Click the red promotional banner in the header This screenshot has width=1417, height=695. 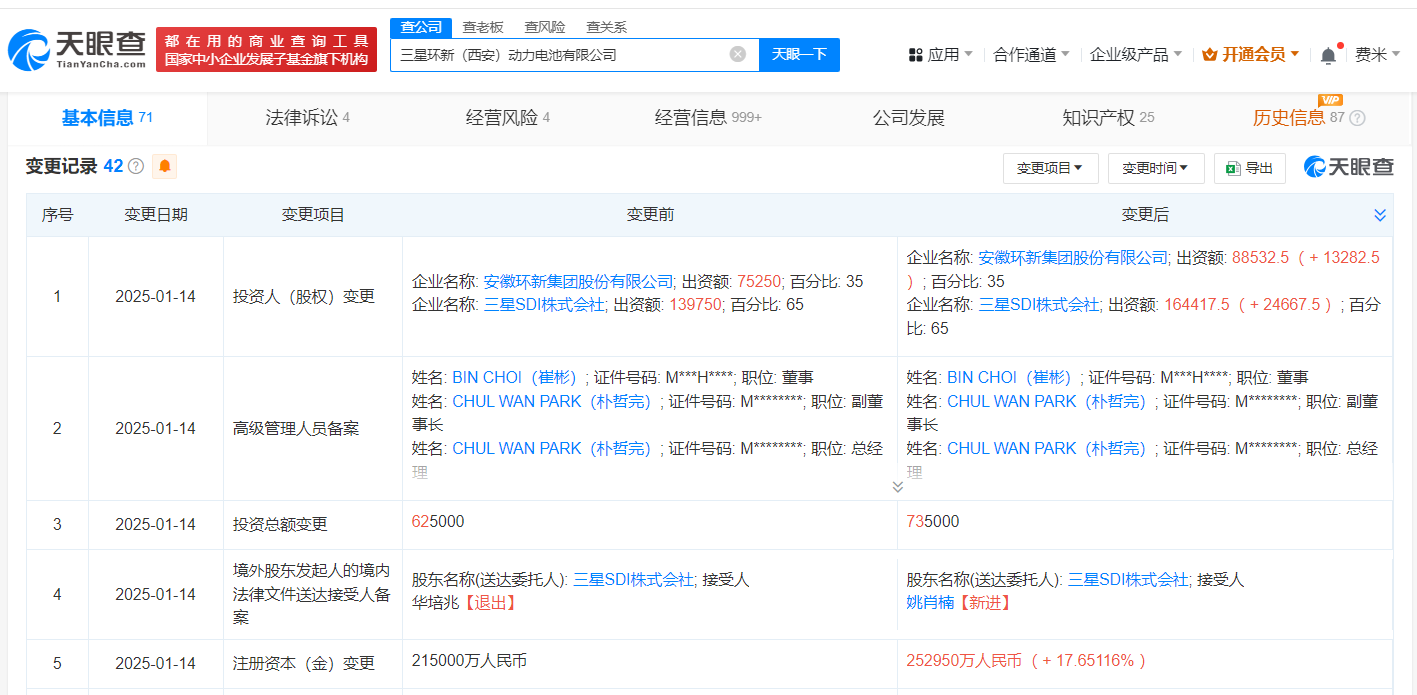(266, 49)
